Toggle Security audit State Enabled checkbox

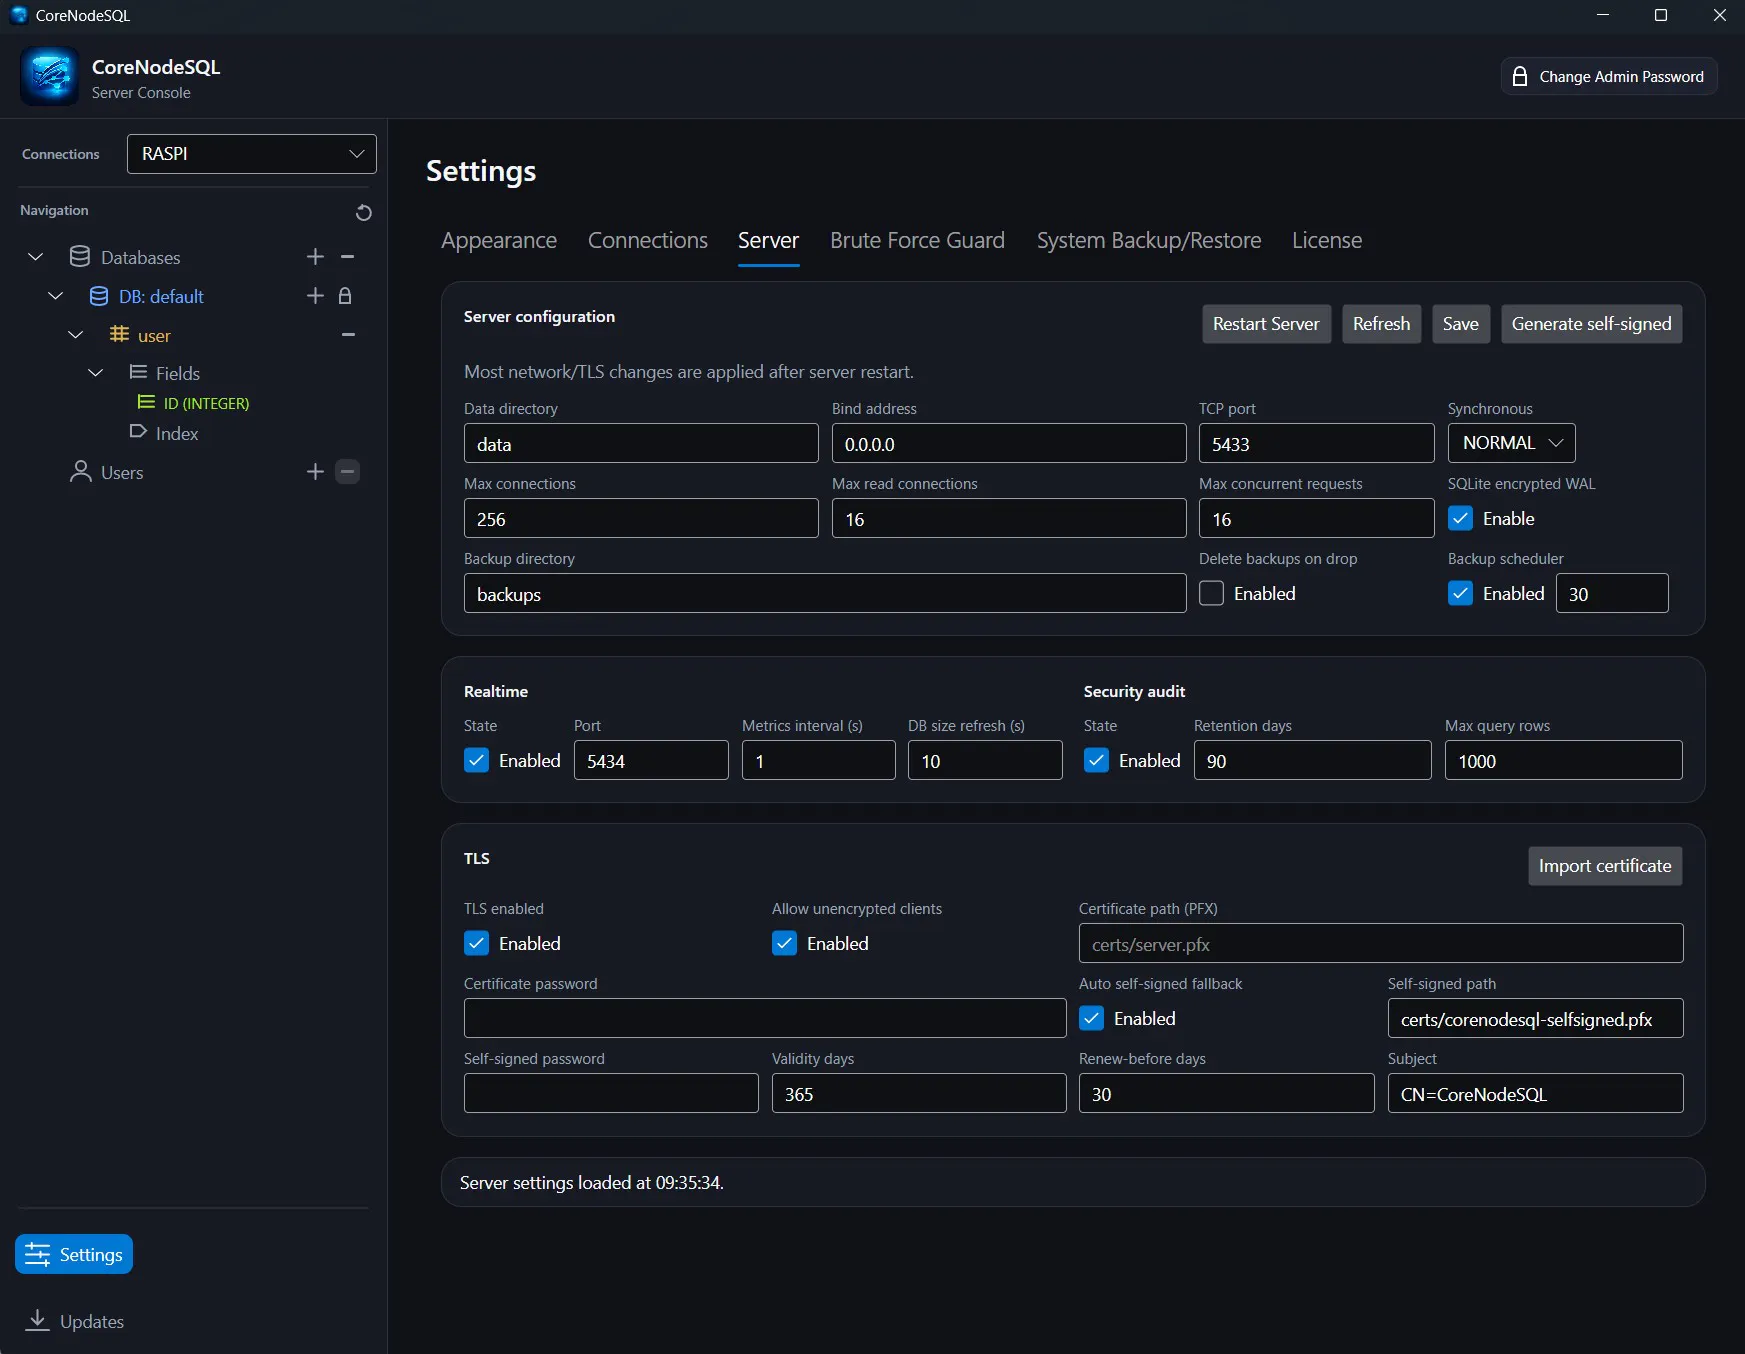pyautogui.click(x=1096, y=760)
